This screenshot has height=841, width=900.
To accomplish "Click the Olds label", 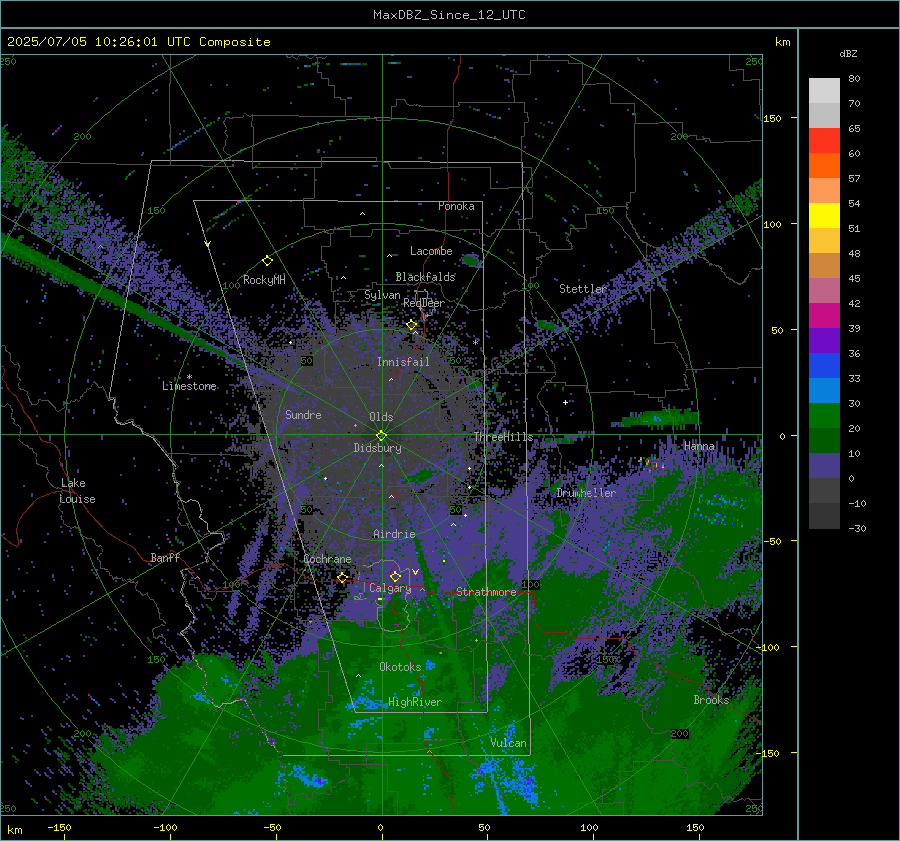I will (381, 417).
